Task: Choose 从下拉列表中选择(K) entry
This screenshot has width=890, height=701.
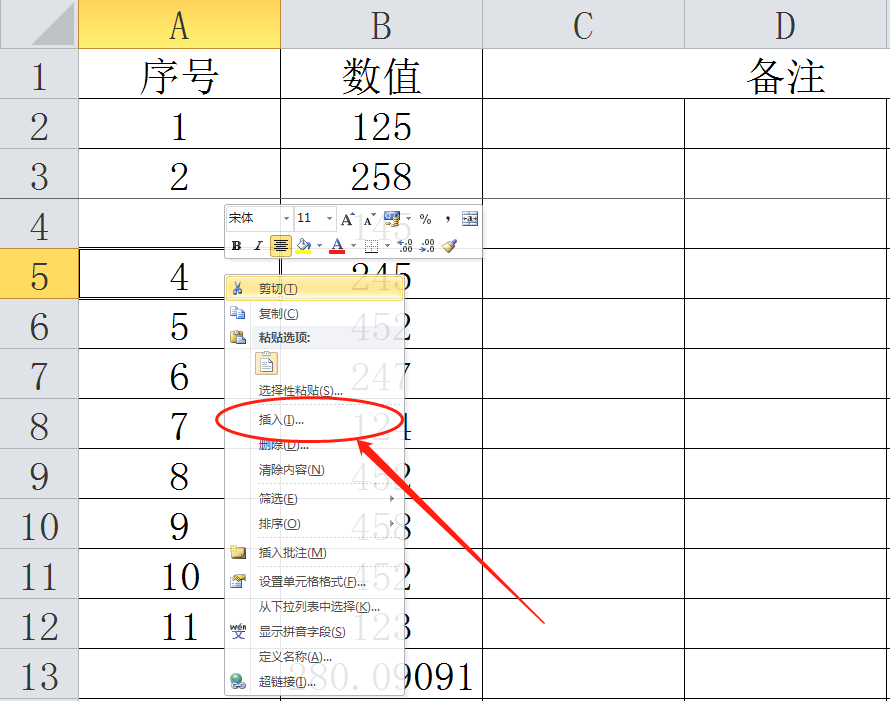Action: pos(315,607)
